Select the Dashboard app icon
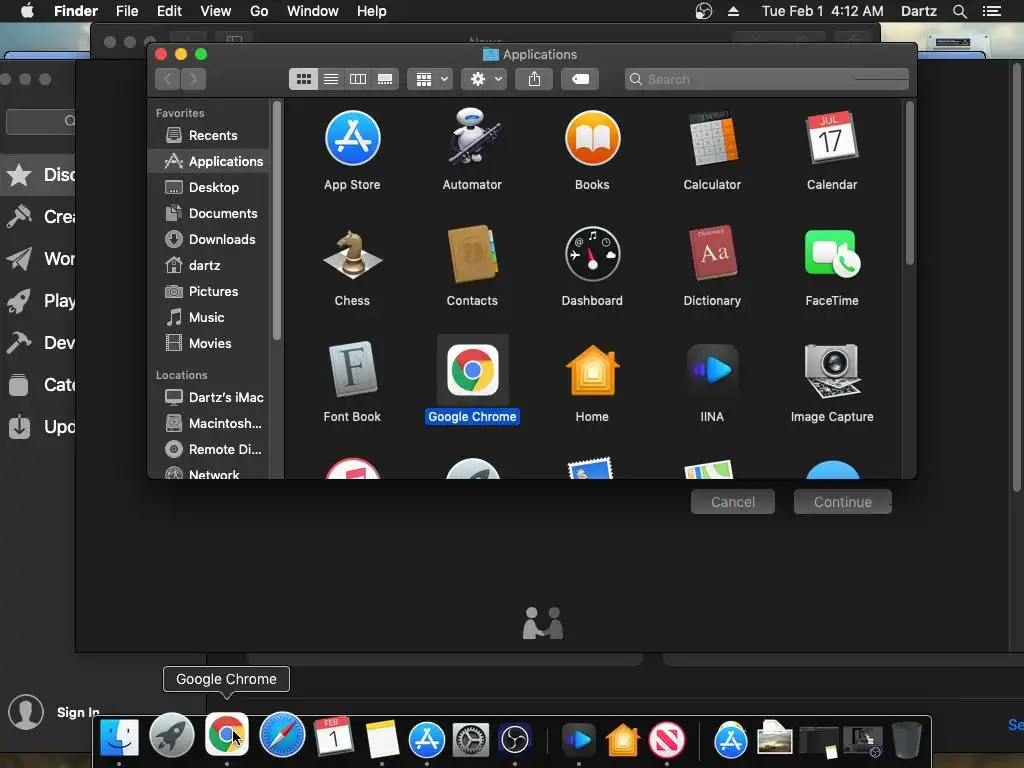The image size is (1024, 768). click(x=592, y=254)
